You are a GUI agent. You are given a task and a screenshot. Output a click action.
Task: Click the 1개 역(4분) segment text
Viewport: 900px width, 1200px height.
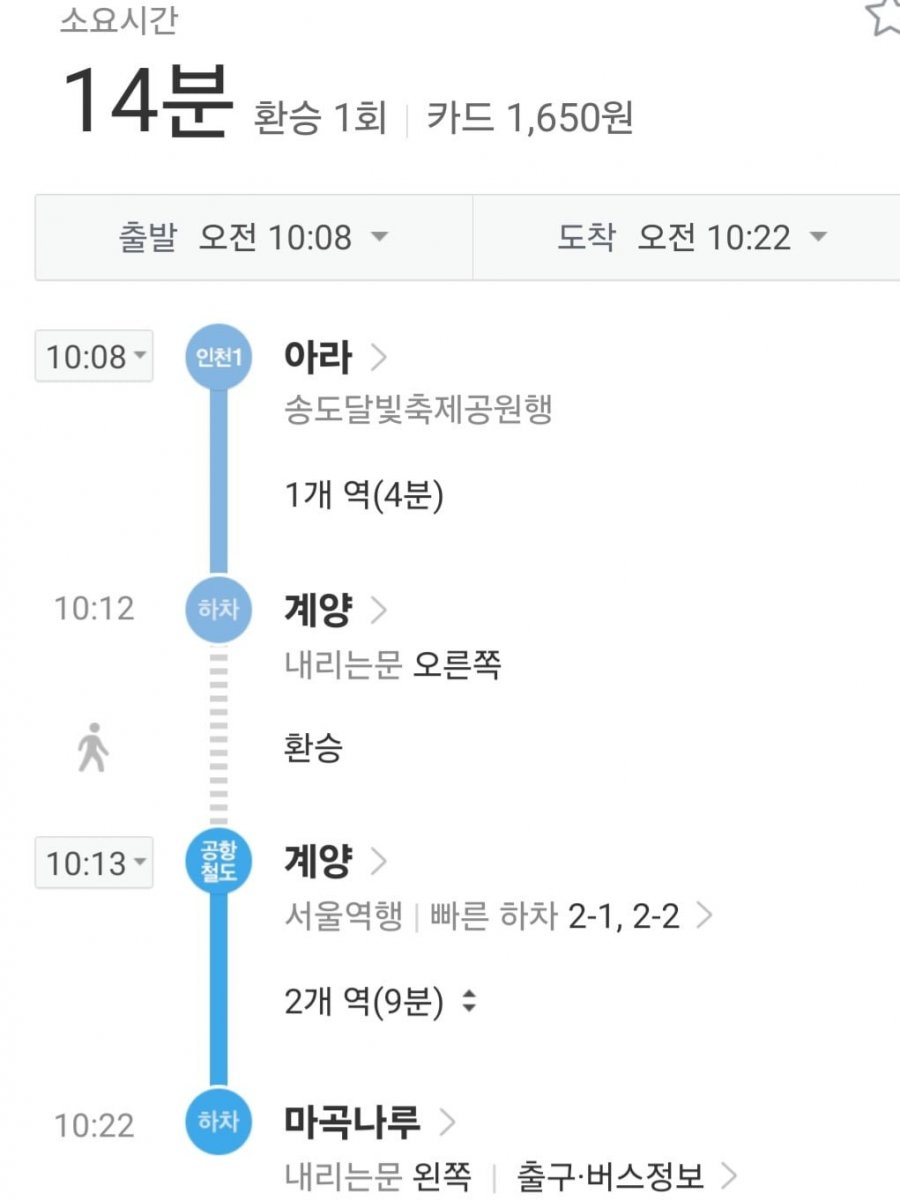point(364,495)
